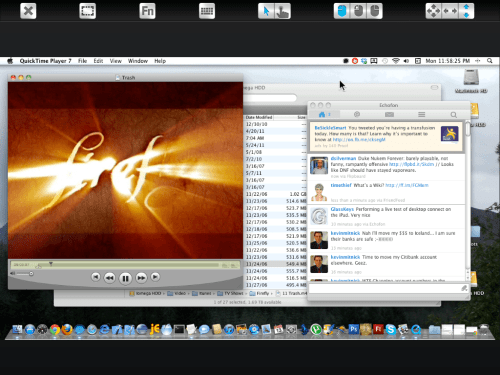Select the Finder row with size 1.02 GB
Screen dimensions: 500x375
coord(276,194)
